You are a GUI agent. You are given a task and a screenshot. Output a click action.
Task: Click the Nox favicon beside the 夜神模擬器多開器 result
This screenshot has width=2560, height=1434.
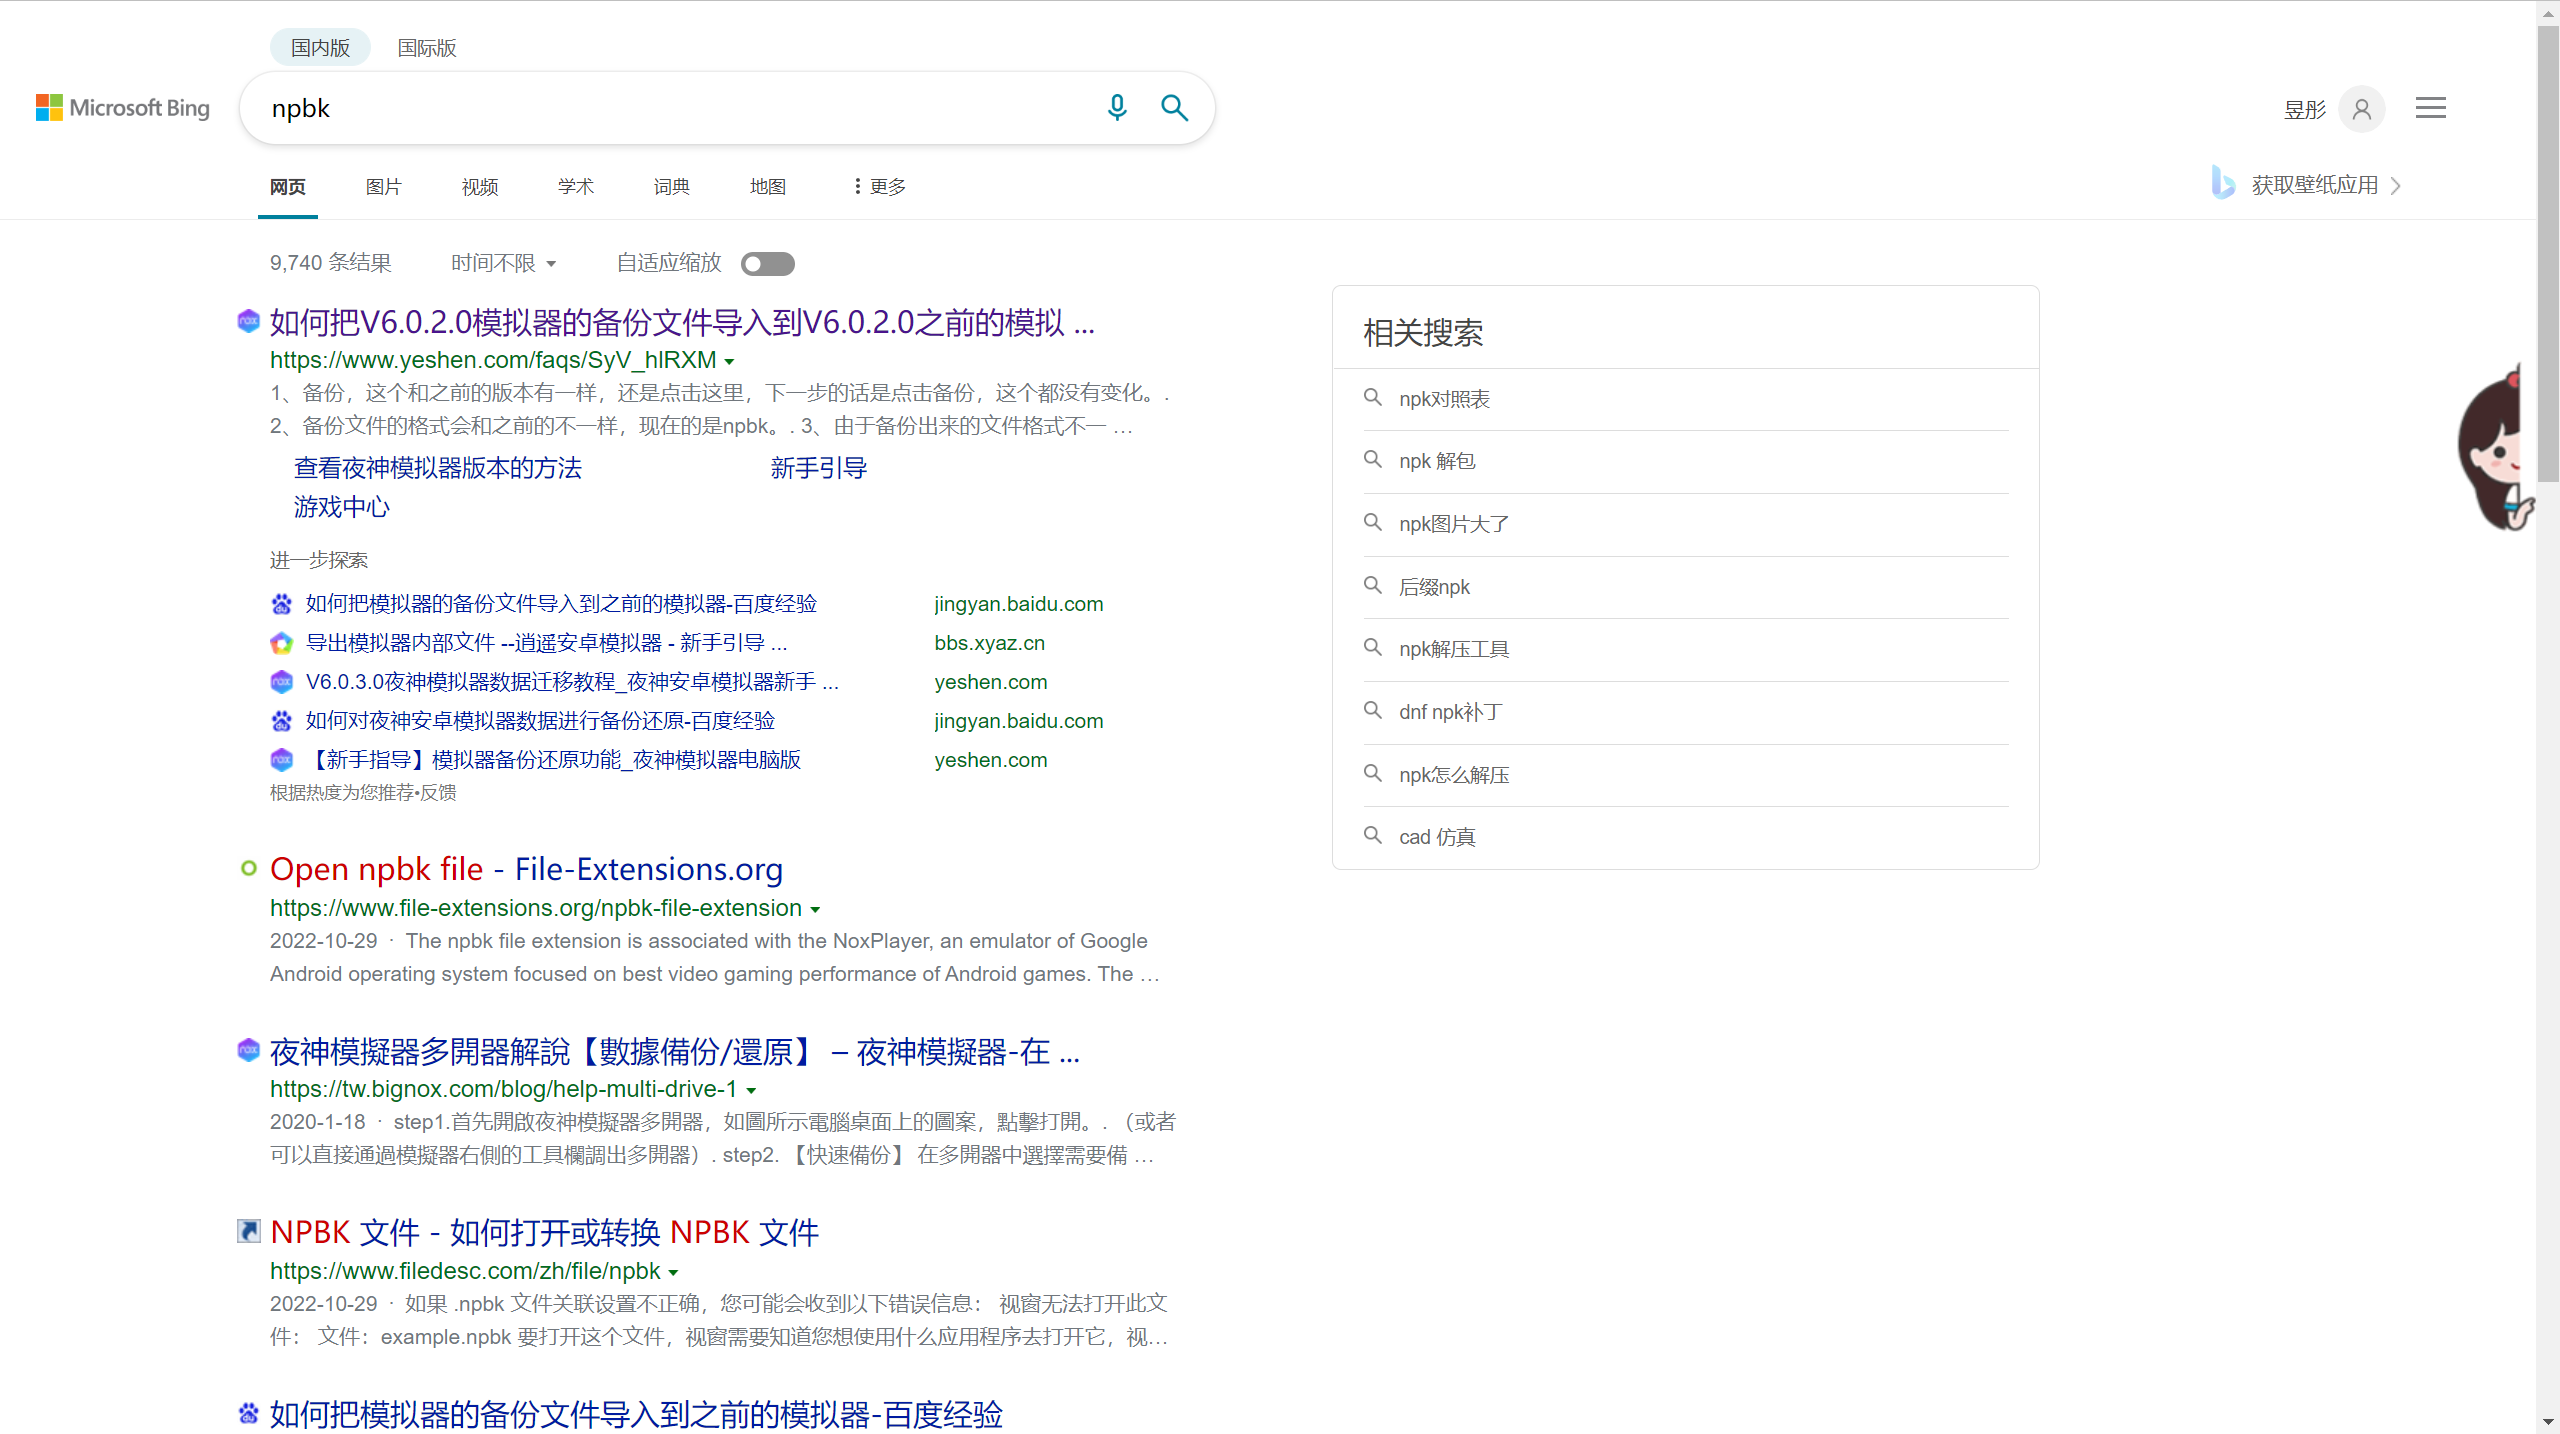coord(248,1049)
